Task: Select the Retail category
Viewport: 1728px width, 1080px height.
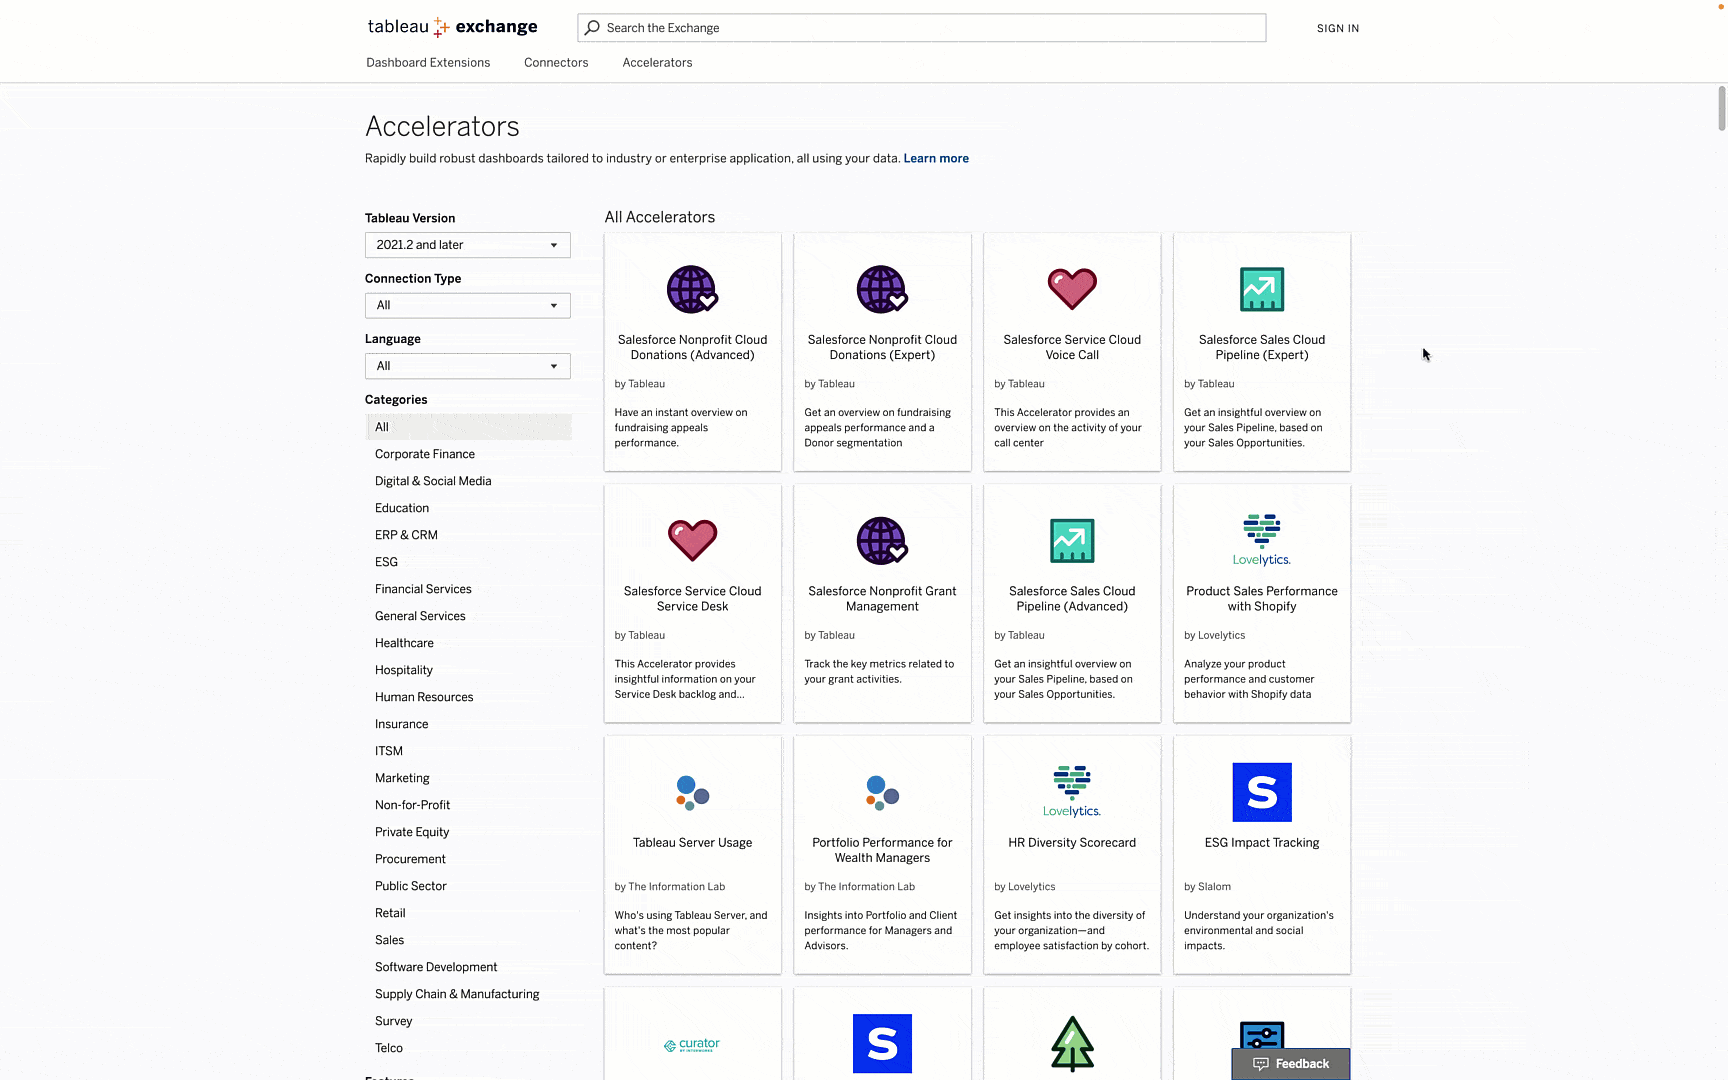Action: tap(390, 913)
